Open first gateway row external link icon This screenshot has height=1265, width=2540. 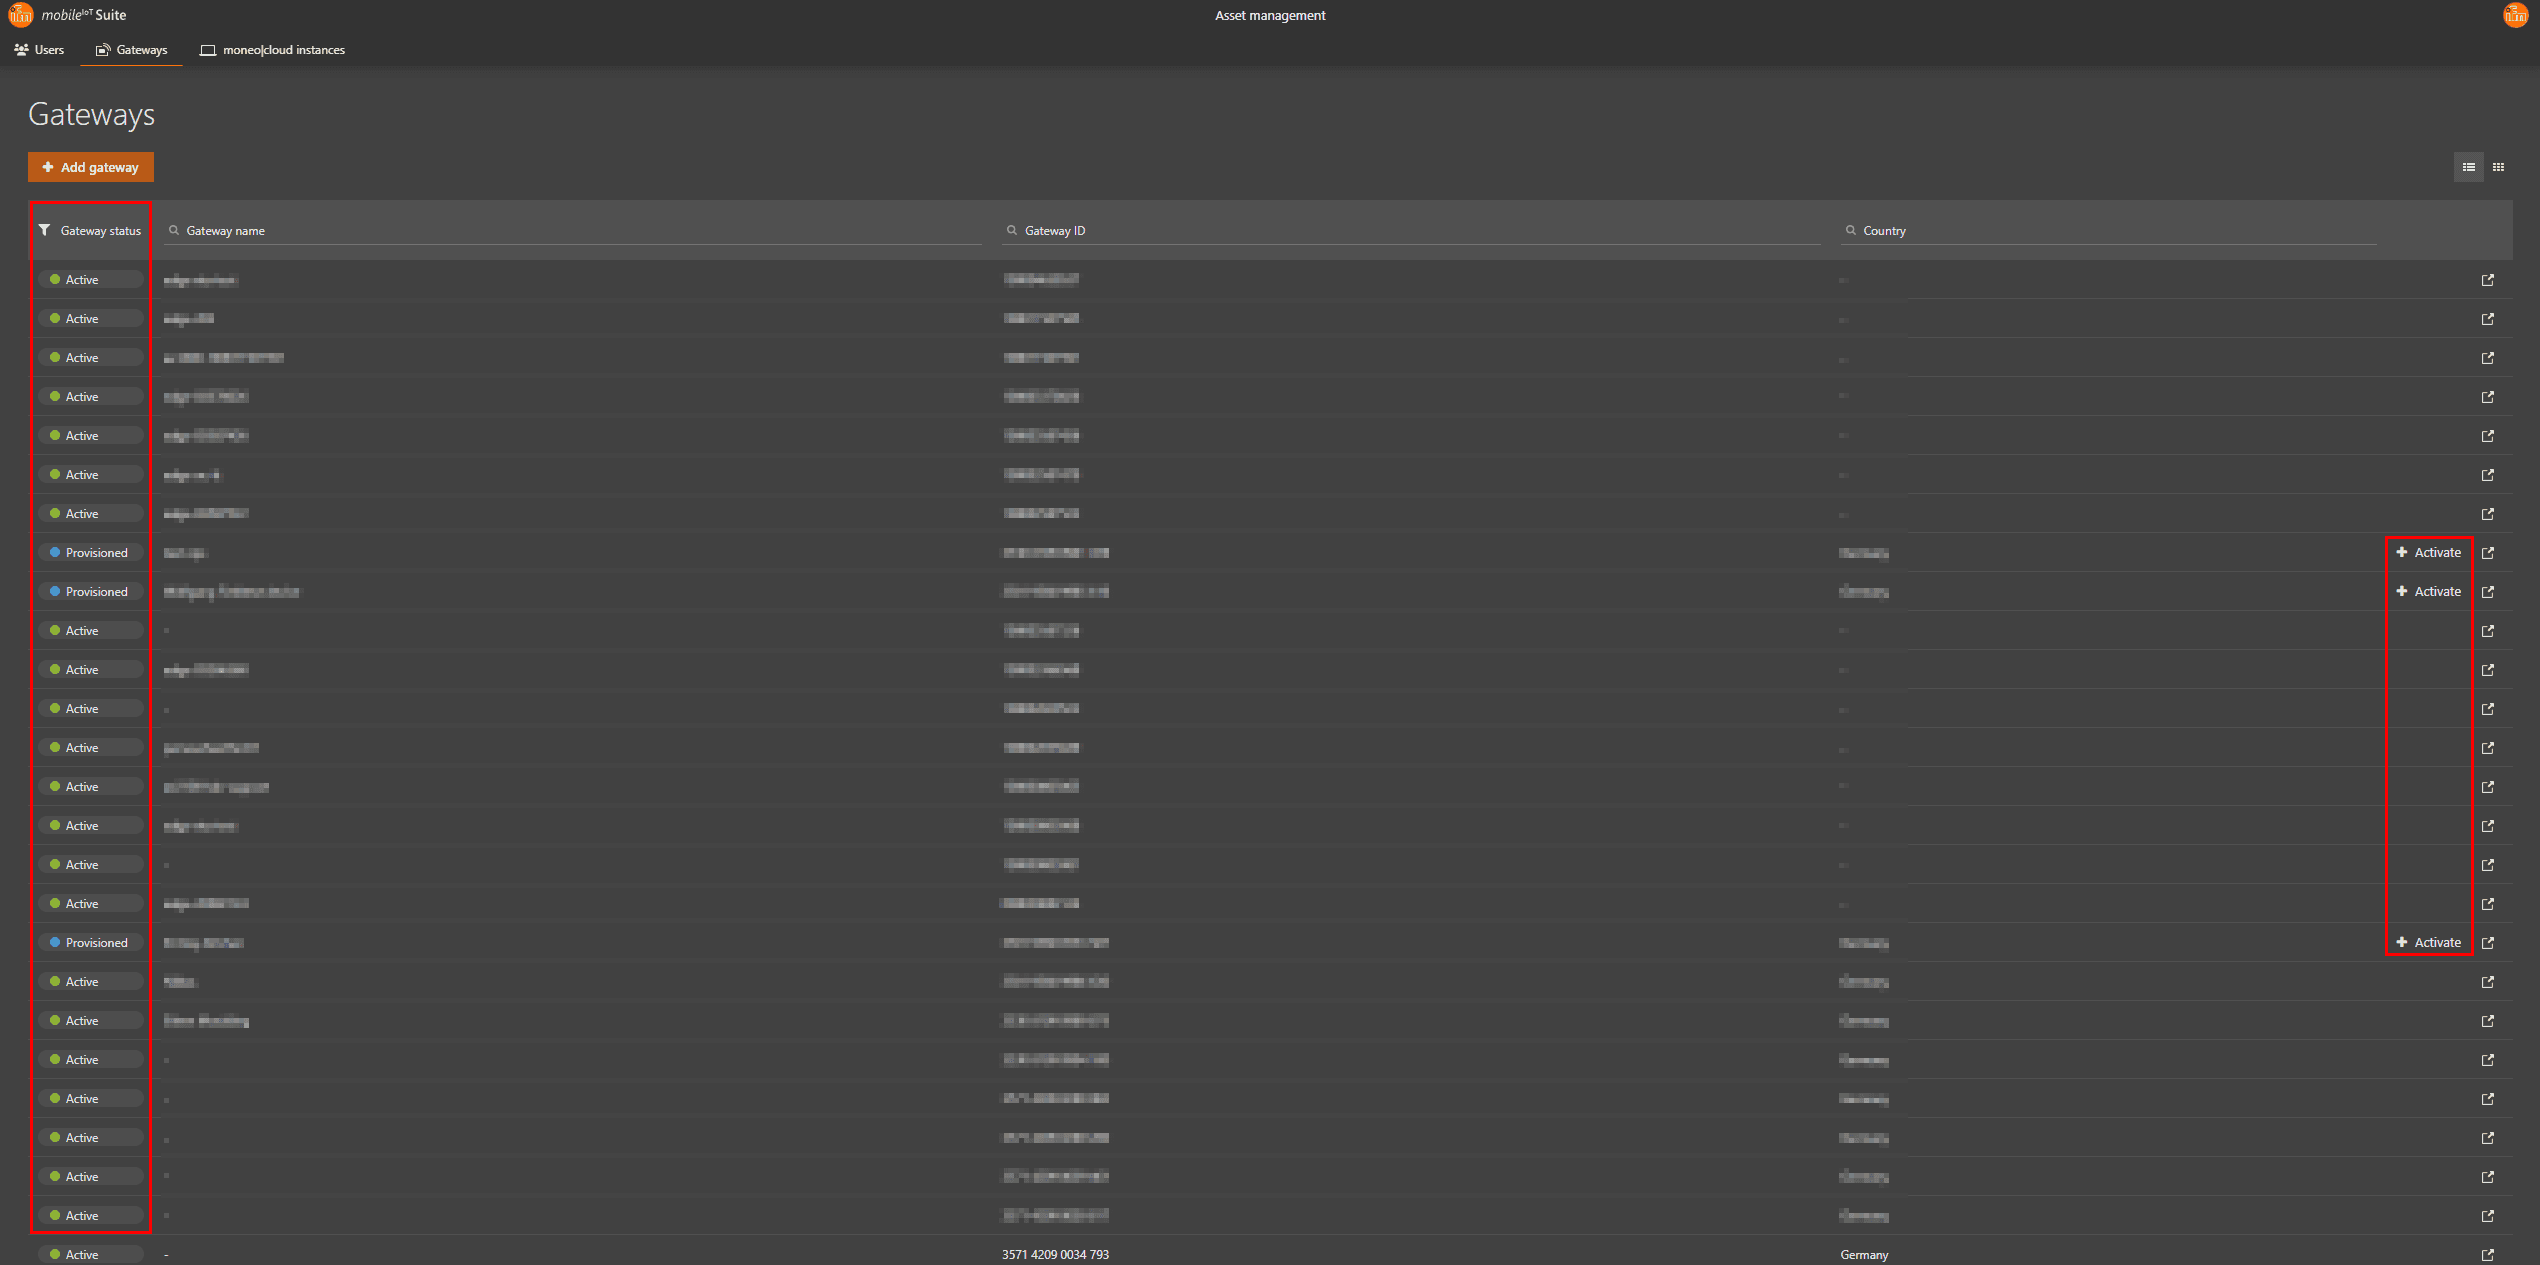[x=2487, y=280]
